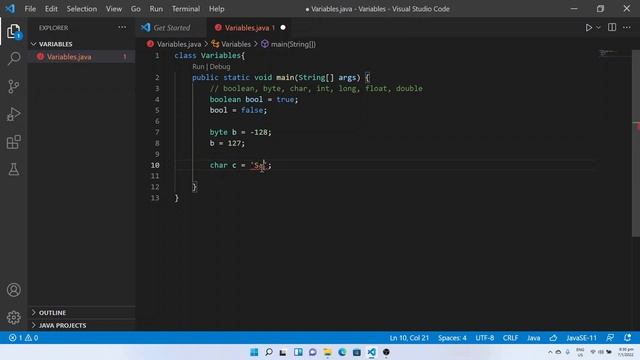Open the Manage gear menu
This screenshot has height=360, width=640.
pyautogui.click(x=13, y=317)
